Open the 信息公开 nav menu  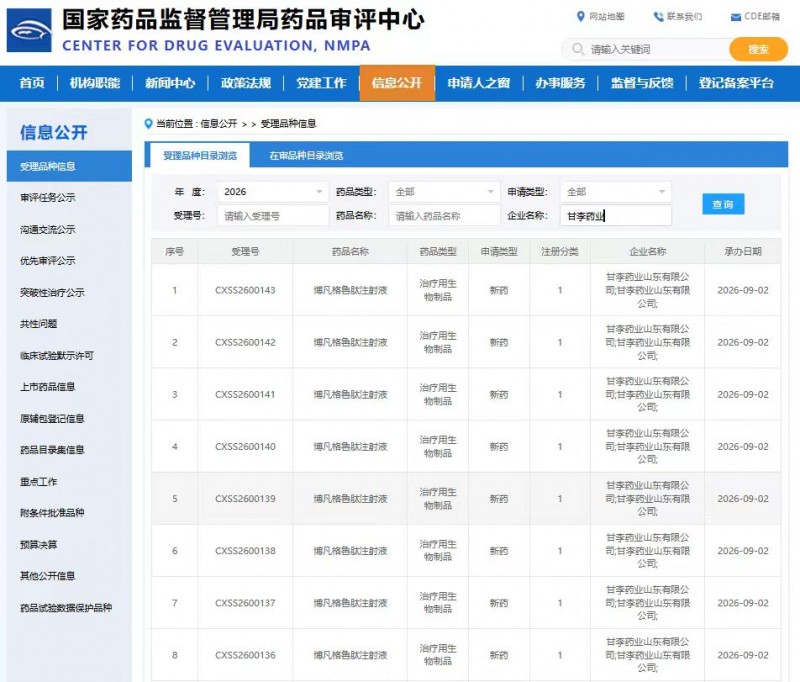point(397,83)
